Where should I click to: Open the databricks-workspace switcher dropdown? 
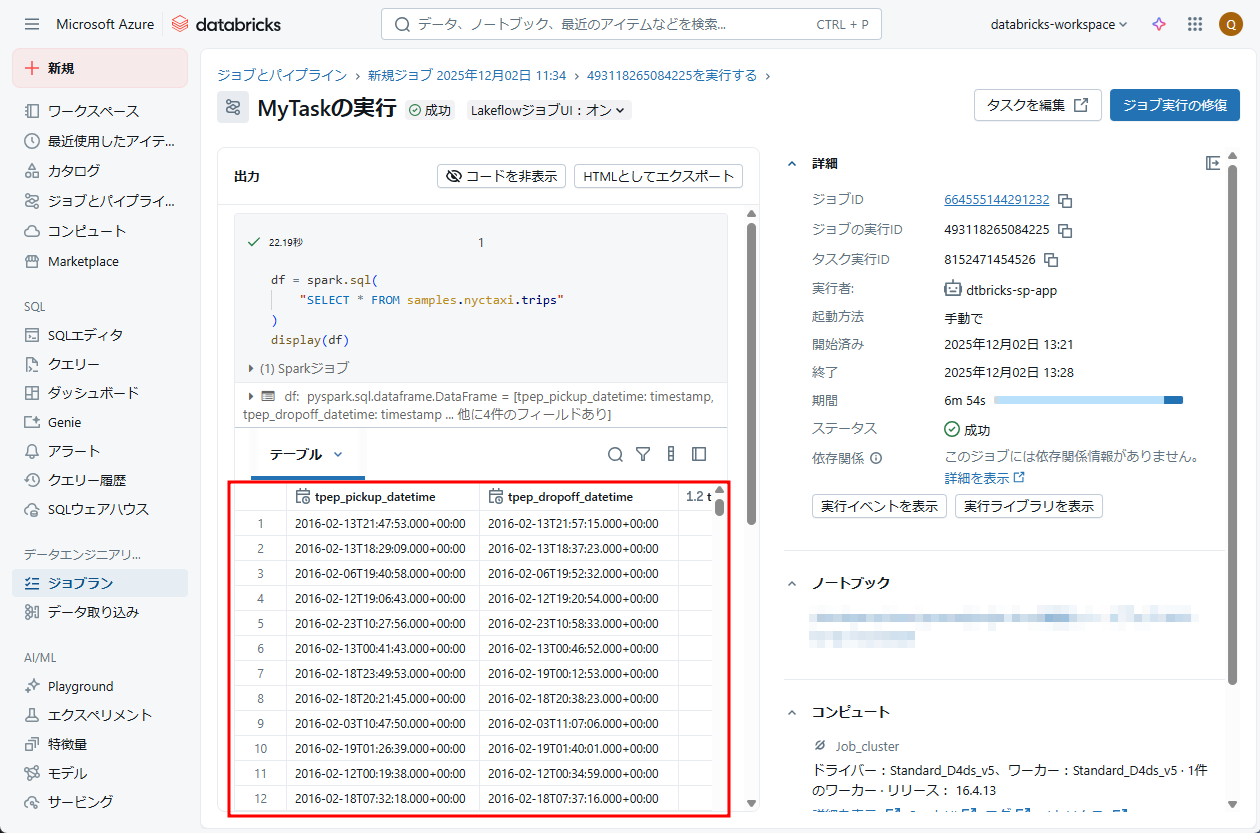click(x=1058, y=24)
